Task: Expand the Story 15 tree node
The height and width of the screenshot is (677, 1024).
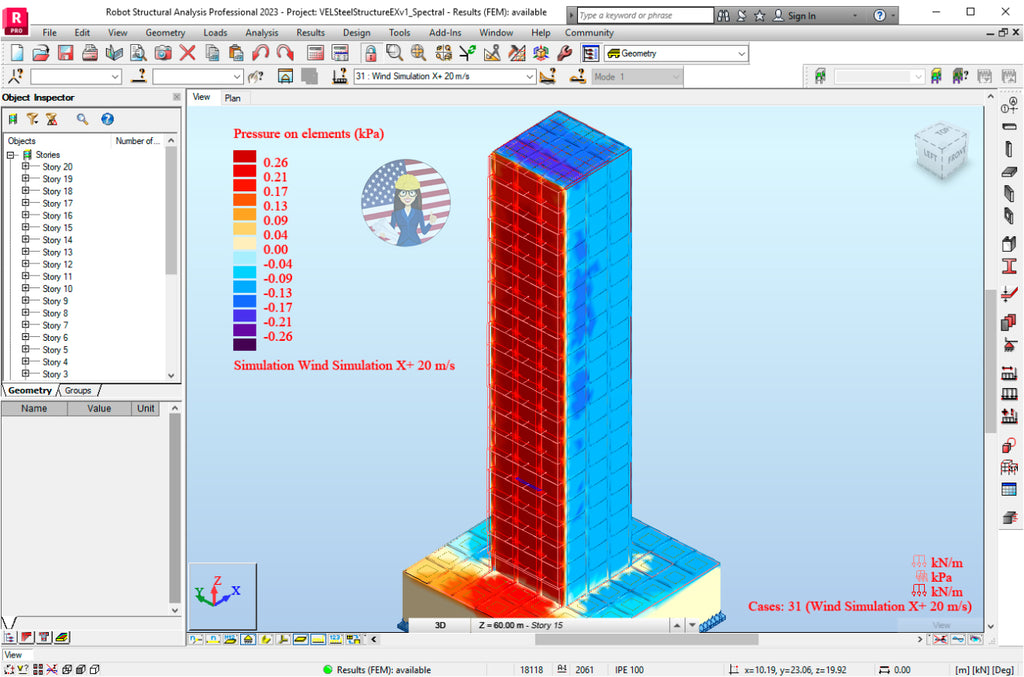Action: [25, 227]
